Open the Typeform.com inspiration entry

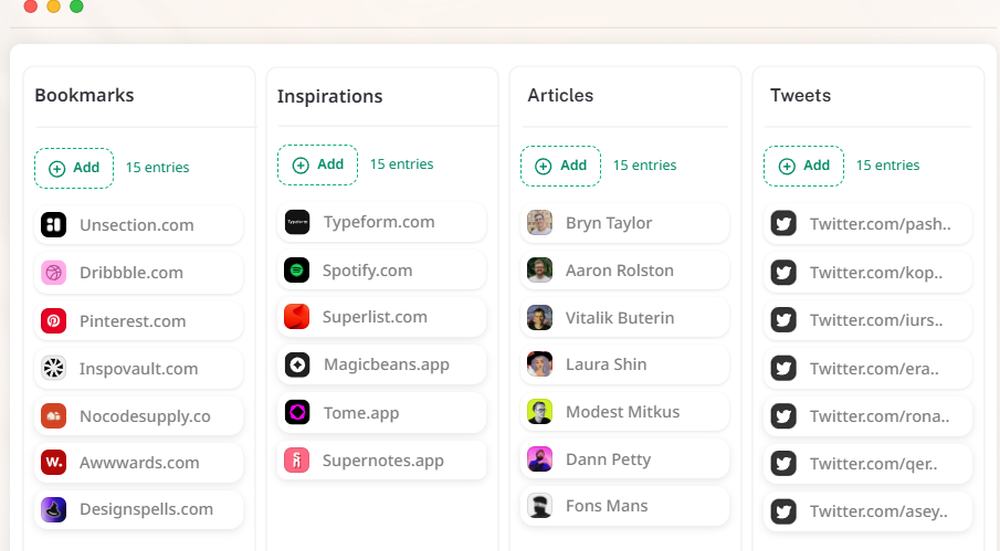[x=381, y=222]
